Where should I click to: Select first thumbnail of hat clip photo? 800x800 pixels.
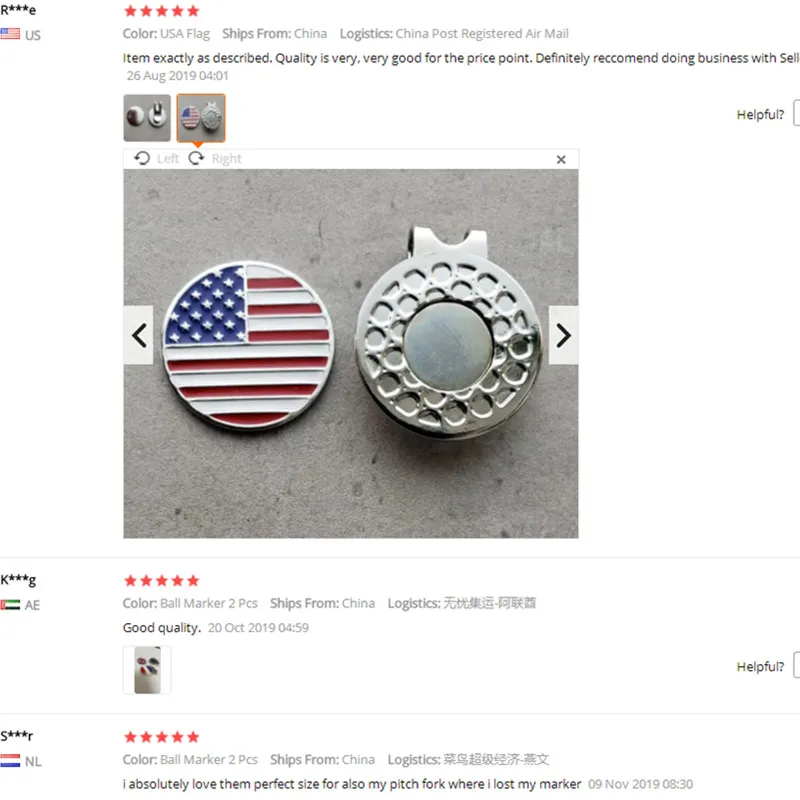[147, 117]
